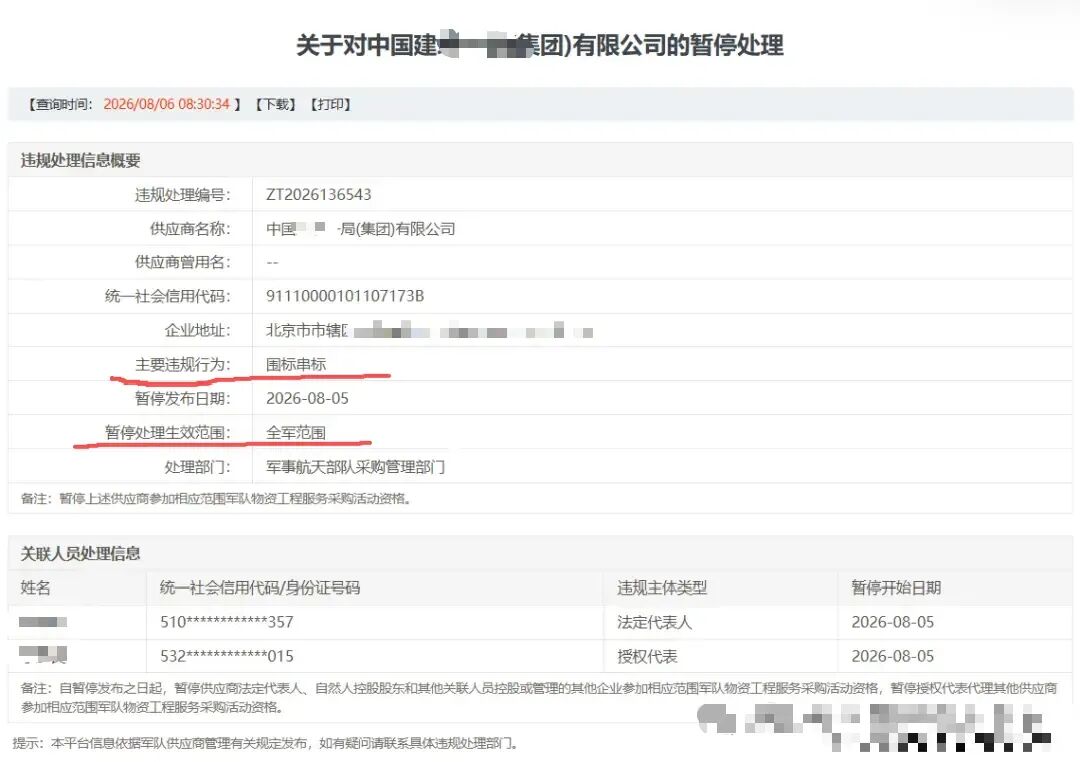Screen dimensions: 1080x762
Task: Click the 违规处理编号 label
Action: click(x=183, y=194)
